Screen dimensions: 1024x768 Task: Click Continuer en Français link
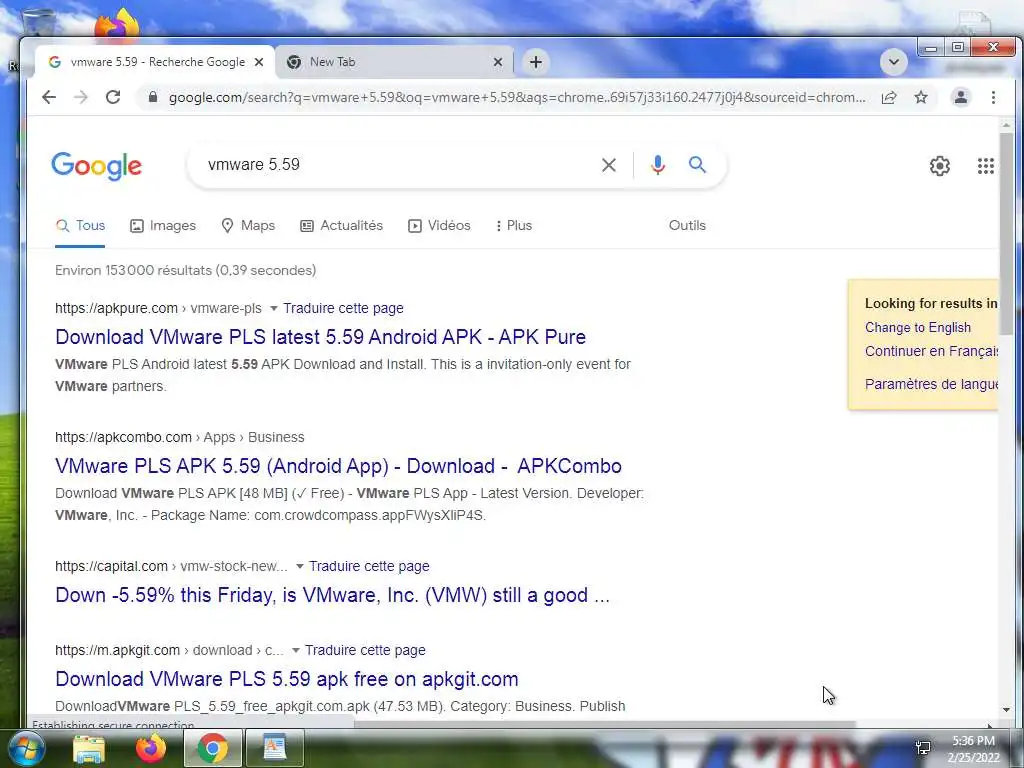[931, 351]
